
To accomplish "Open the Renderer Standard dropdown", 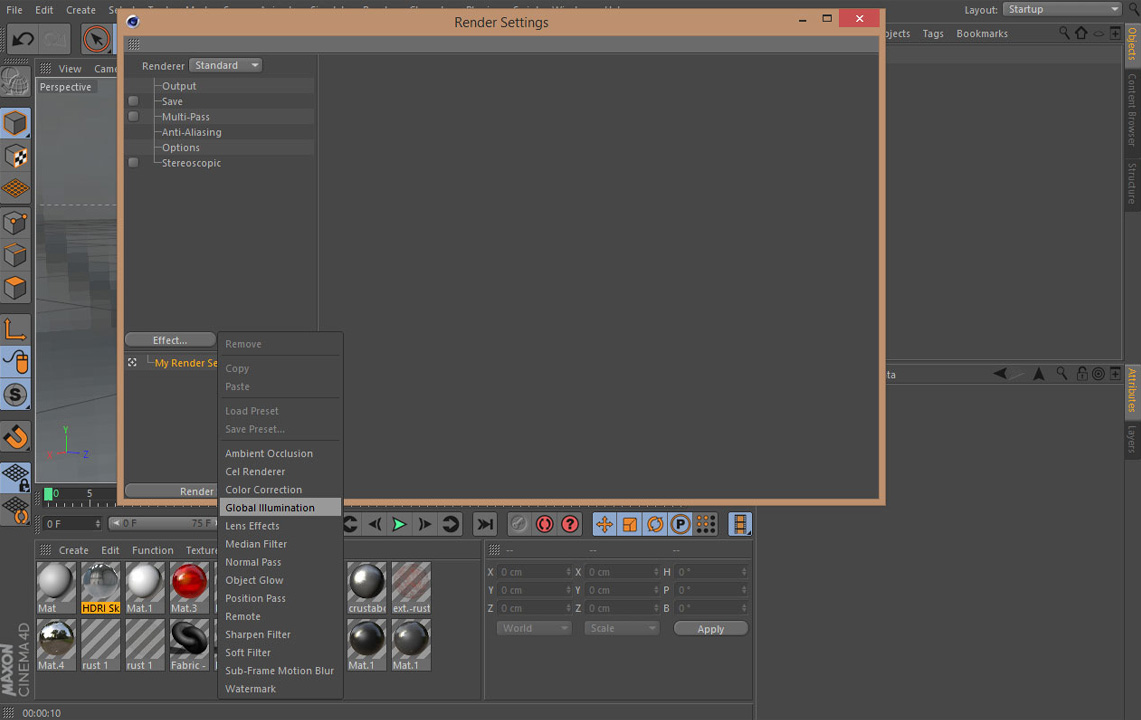I will tap(225, 64).
